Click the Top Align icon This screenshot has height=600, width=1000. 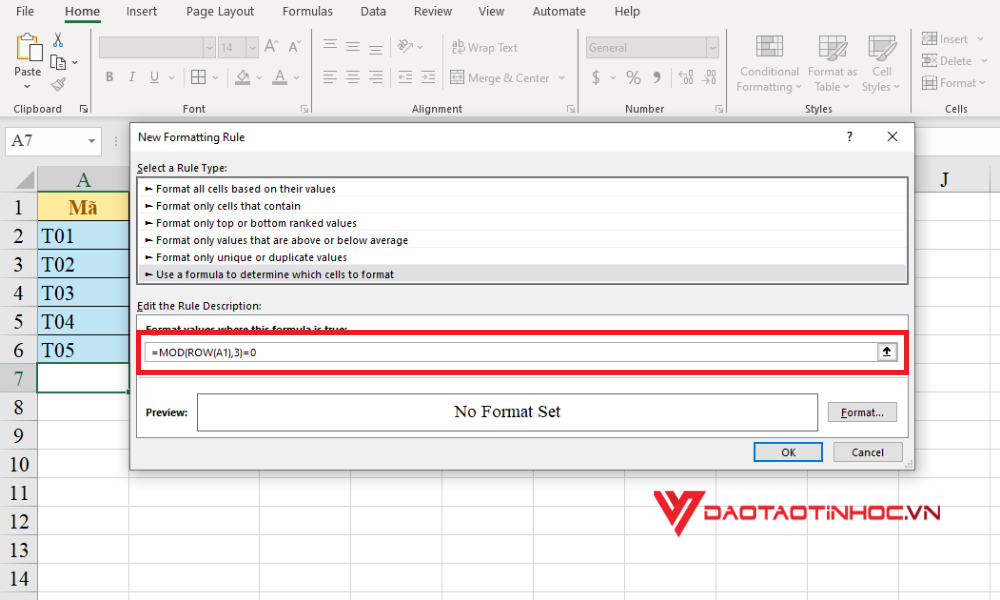[330, 46]
